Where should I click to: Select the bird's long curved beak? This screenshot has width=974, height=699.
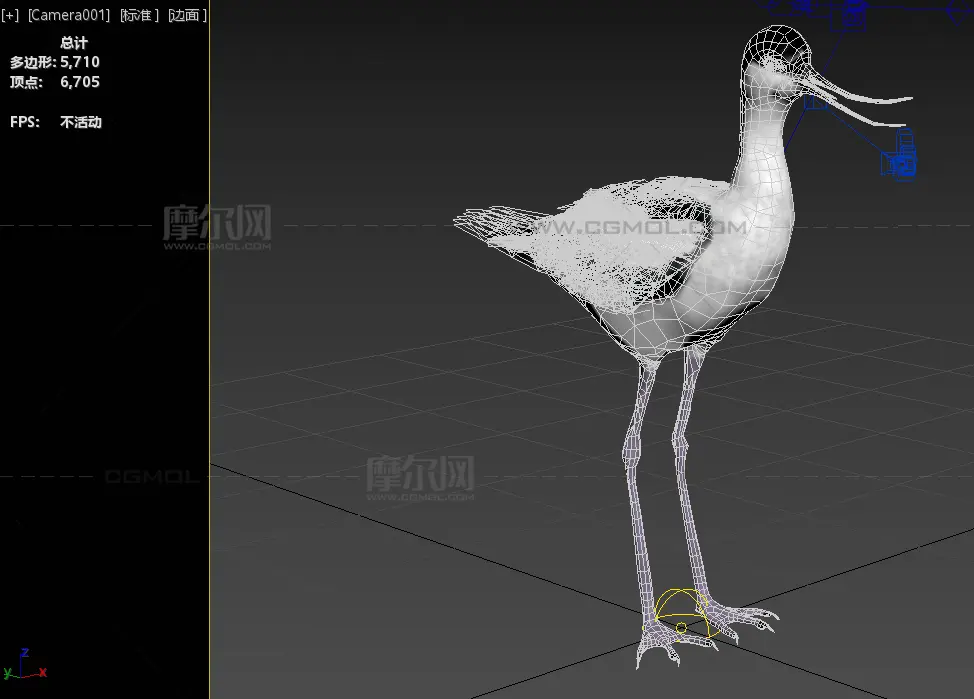860,98
